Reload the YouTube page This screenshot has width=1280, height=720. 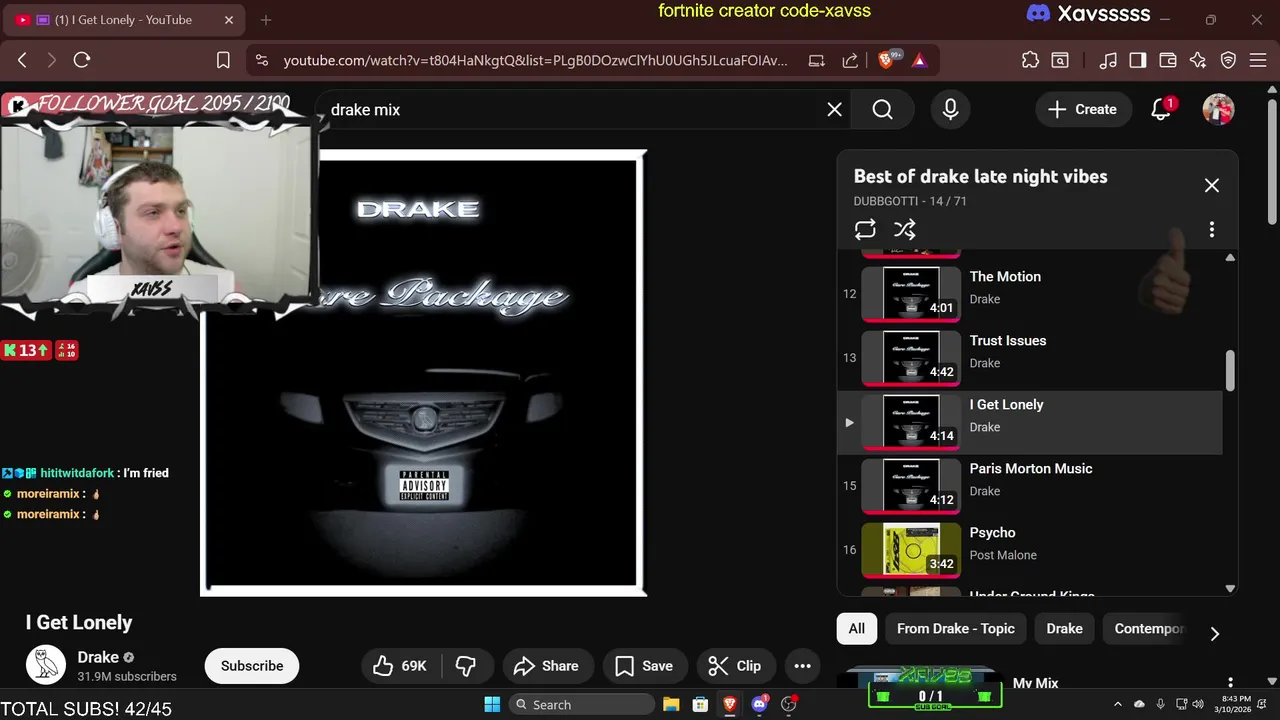tap(82, 60)
